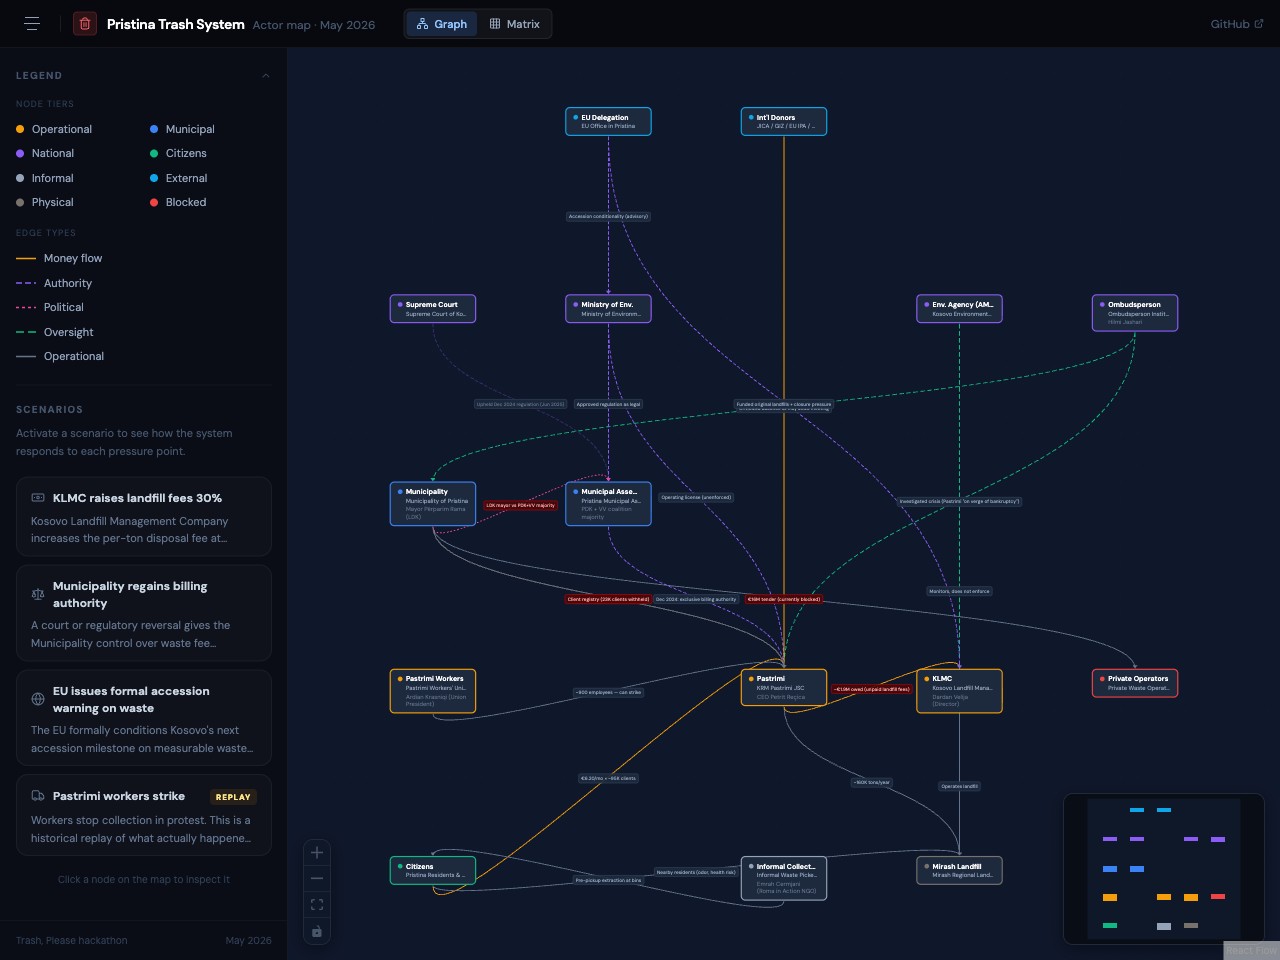Click 'Approved regulation as legal' edge label
Viewport: 1280px width, 960px height.
[608, 405]
